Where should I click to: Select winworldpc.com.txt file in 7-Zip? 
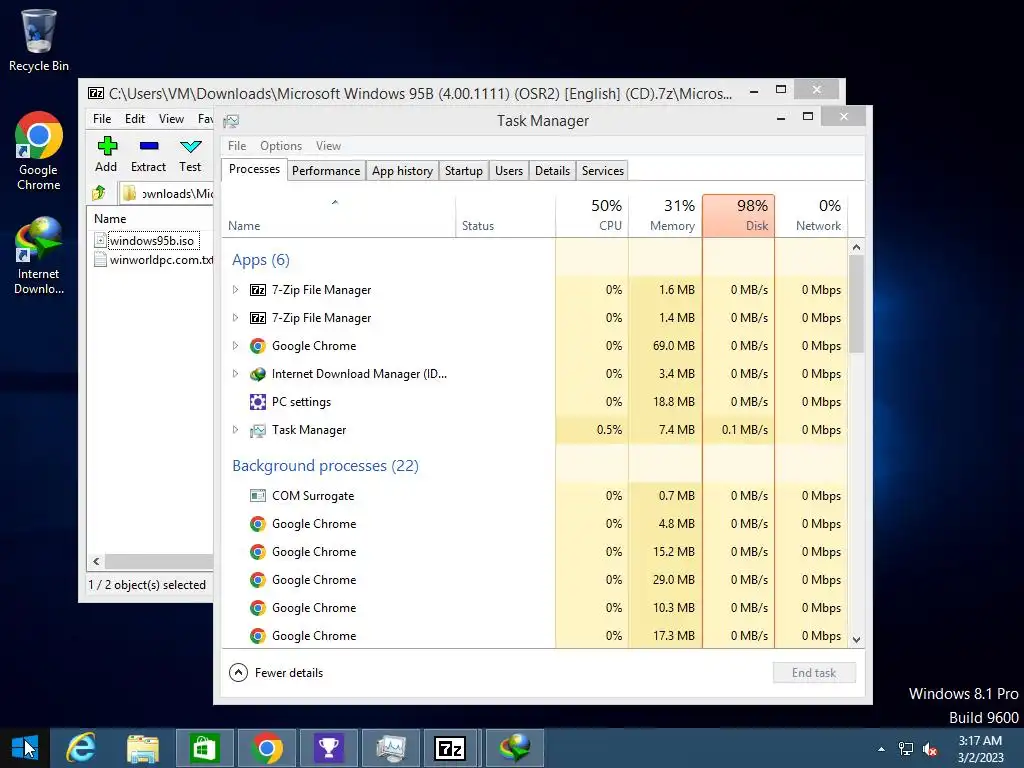click(x=154, y=260)
